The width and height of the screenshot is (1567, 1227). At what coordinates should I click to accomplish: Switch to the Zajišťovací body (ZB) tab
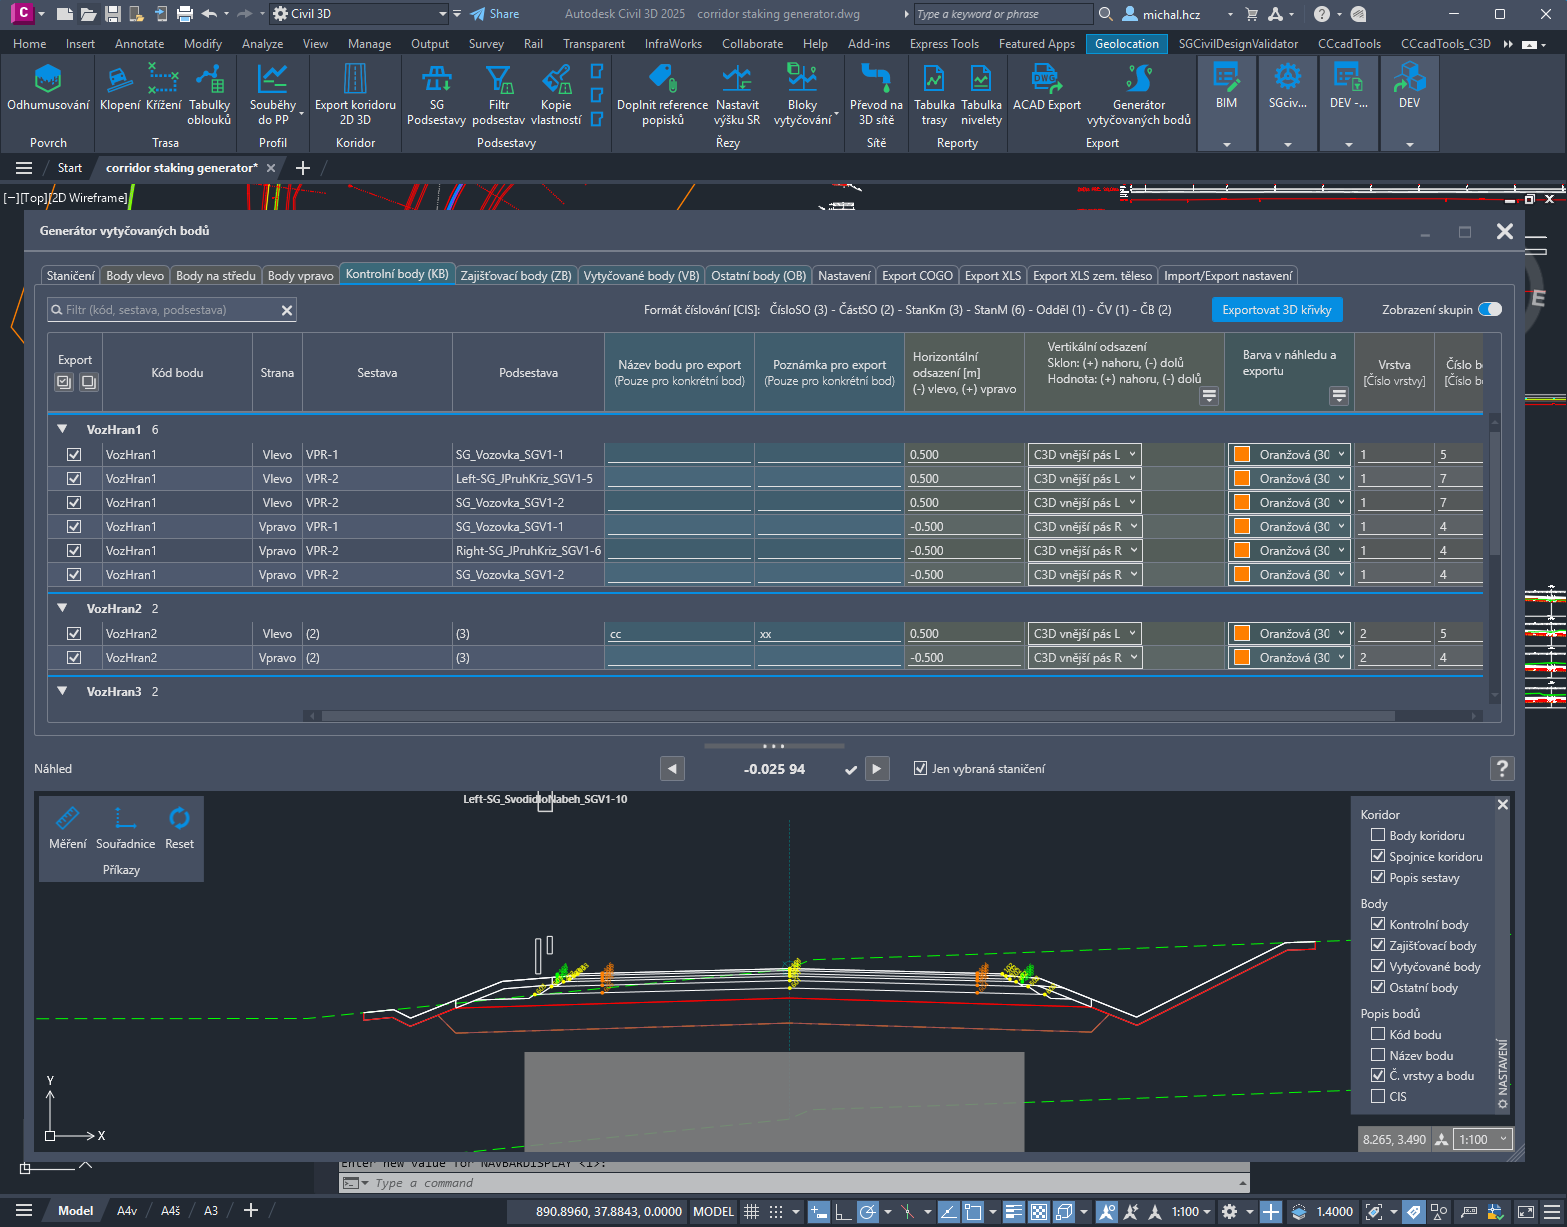point(516,276)
